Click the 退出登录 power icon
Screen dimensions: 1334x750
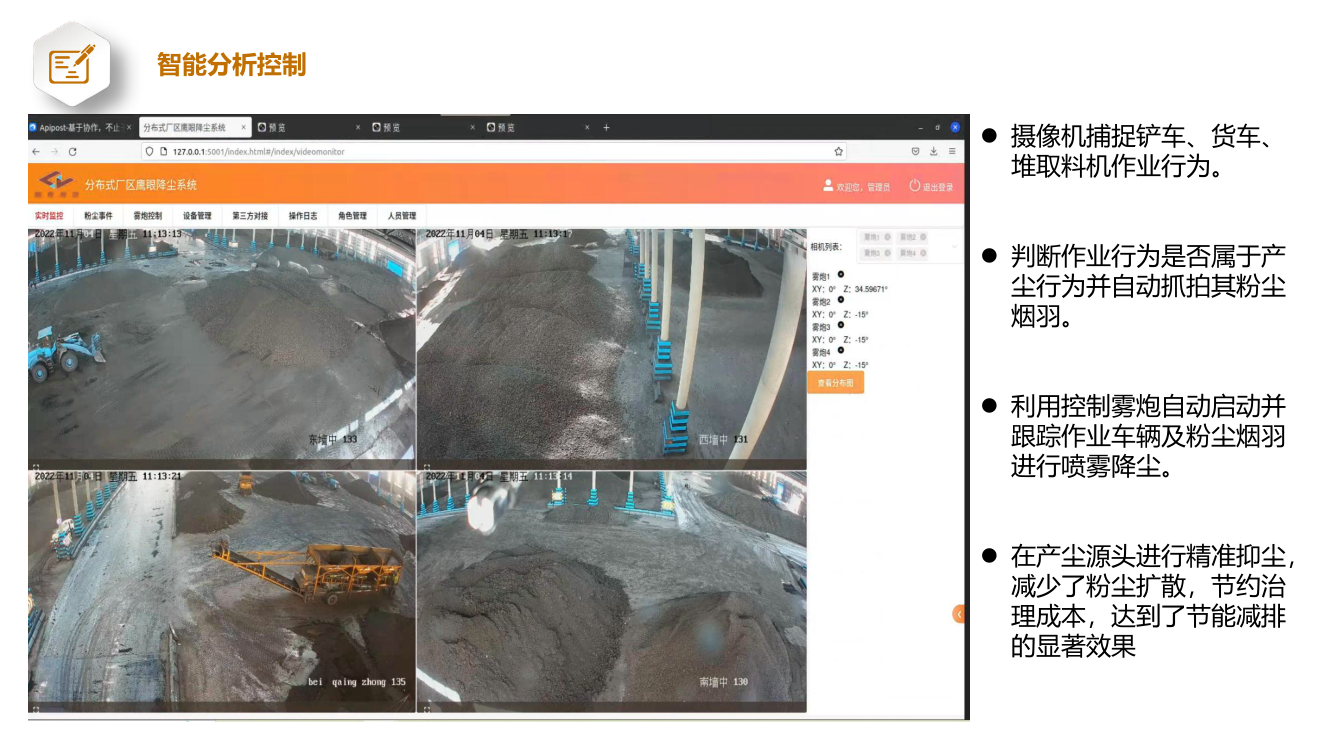[x=914, y=186]
